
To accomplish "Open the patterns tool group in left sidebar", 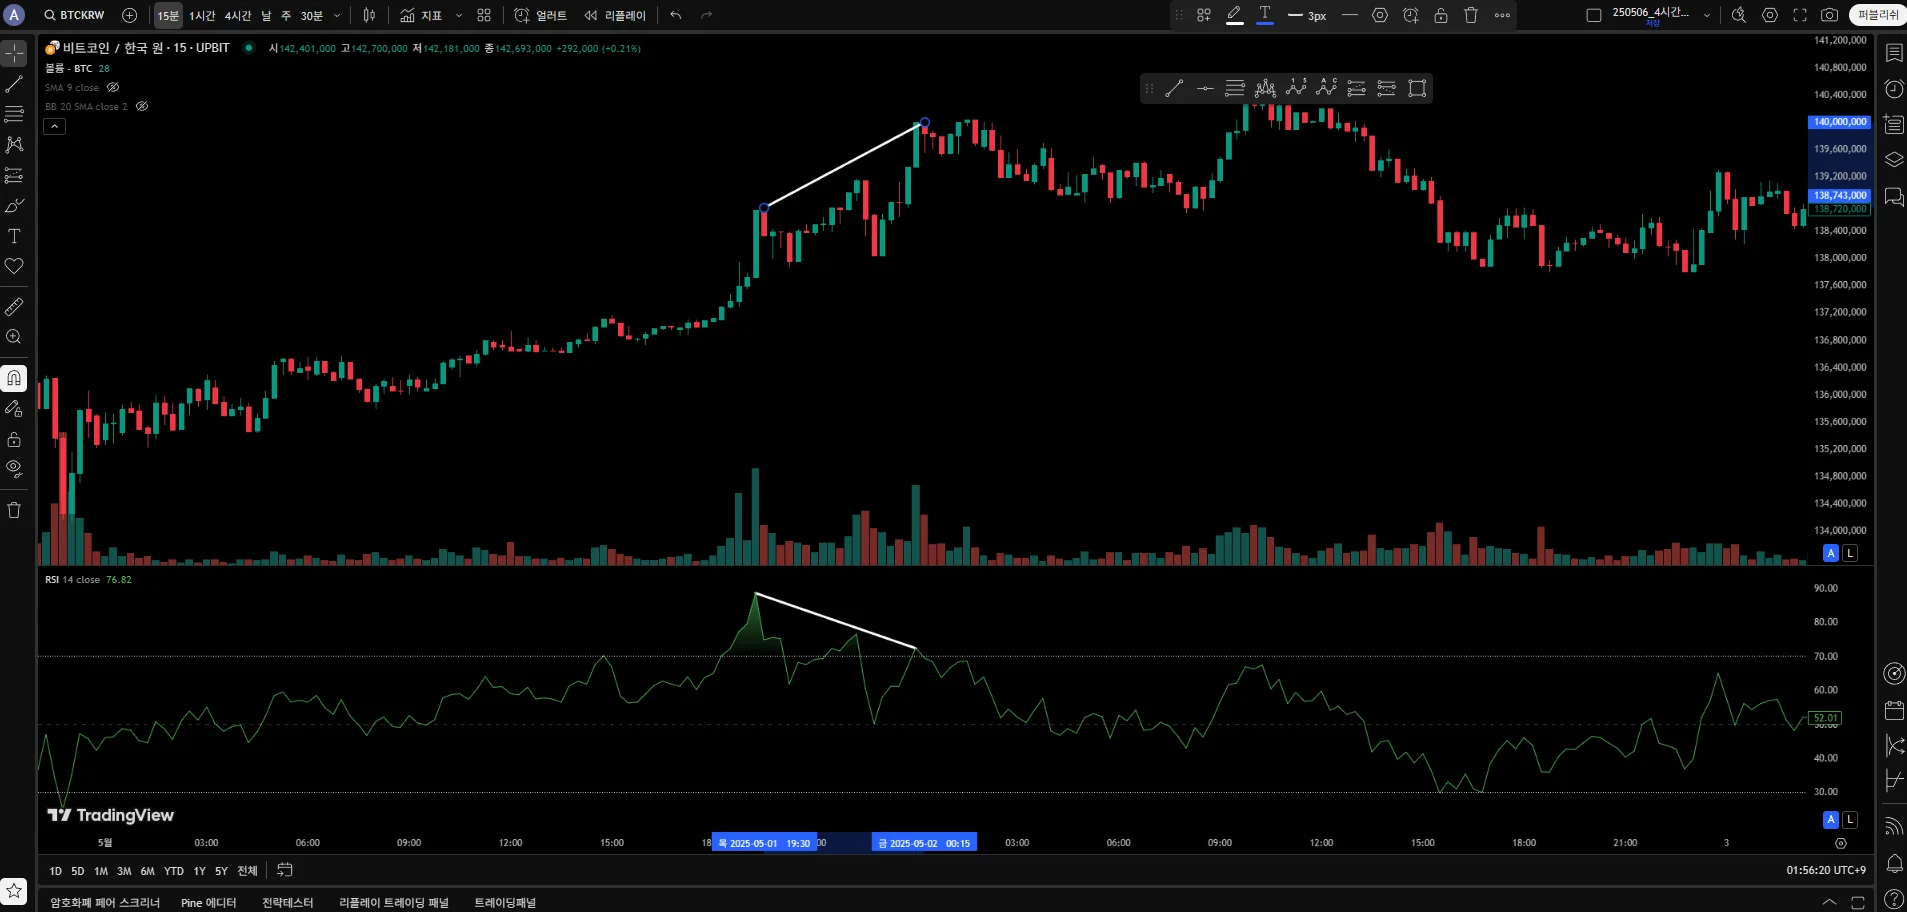I will [x=14, y=145].
